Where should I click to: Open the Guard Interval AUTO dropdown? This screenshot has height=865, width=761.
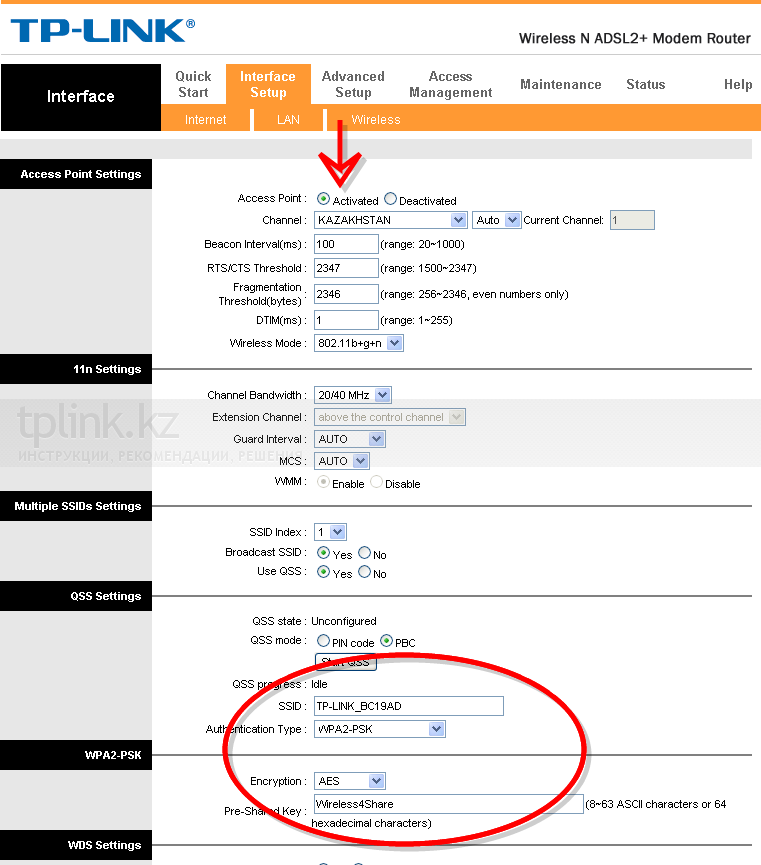[x=349, y=439]
